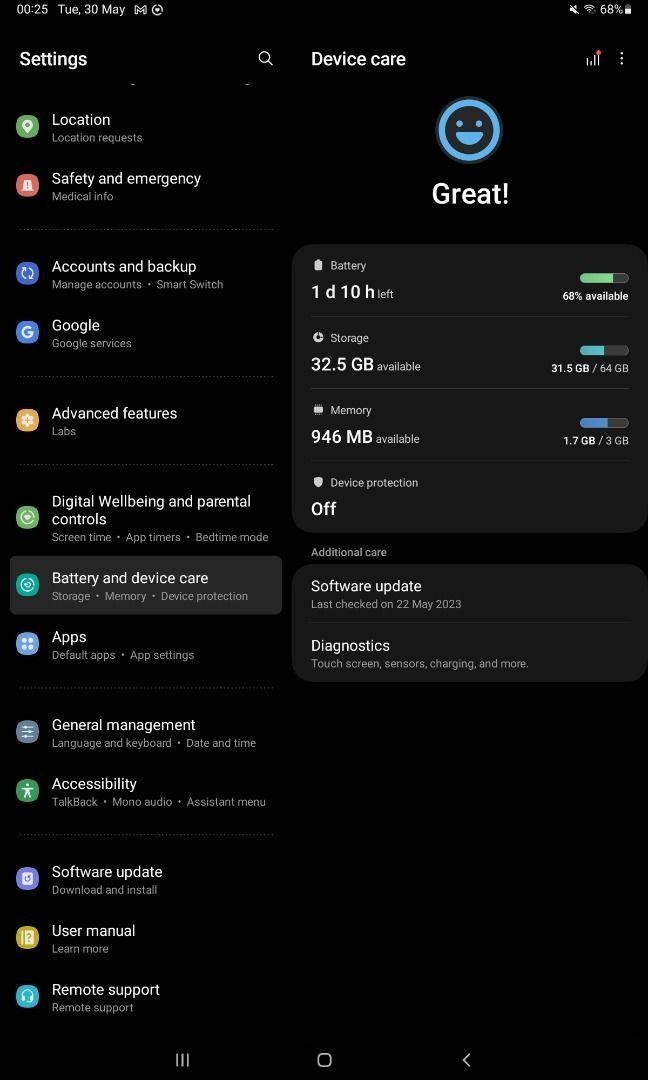The height and width of the screenshot is (1080, 648).
Task: Tap Software update last checked 22 May 2023
Action: pos(470,594)
